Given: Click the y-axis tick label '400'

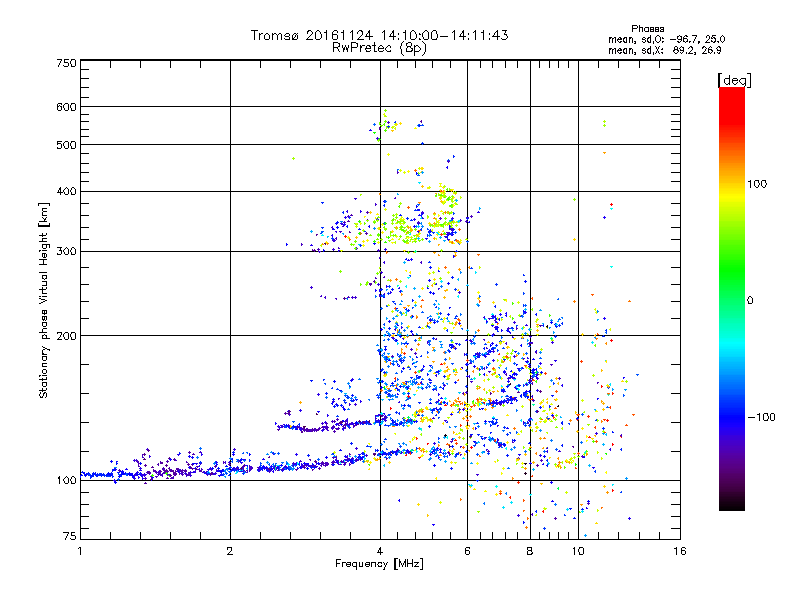Looking at the screenshot, I should 66,191.
